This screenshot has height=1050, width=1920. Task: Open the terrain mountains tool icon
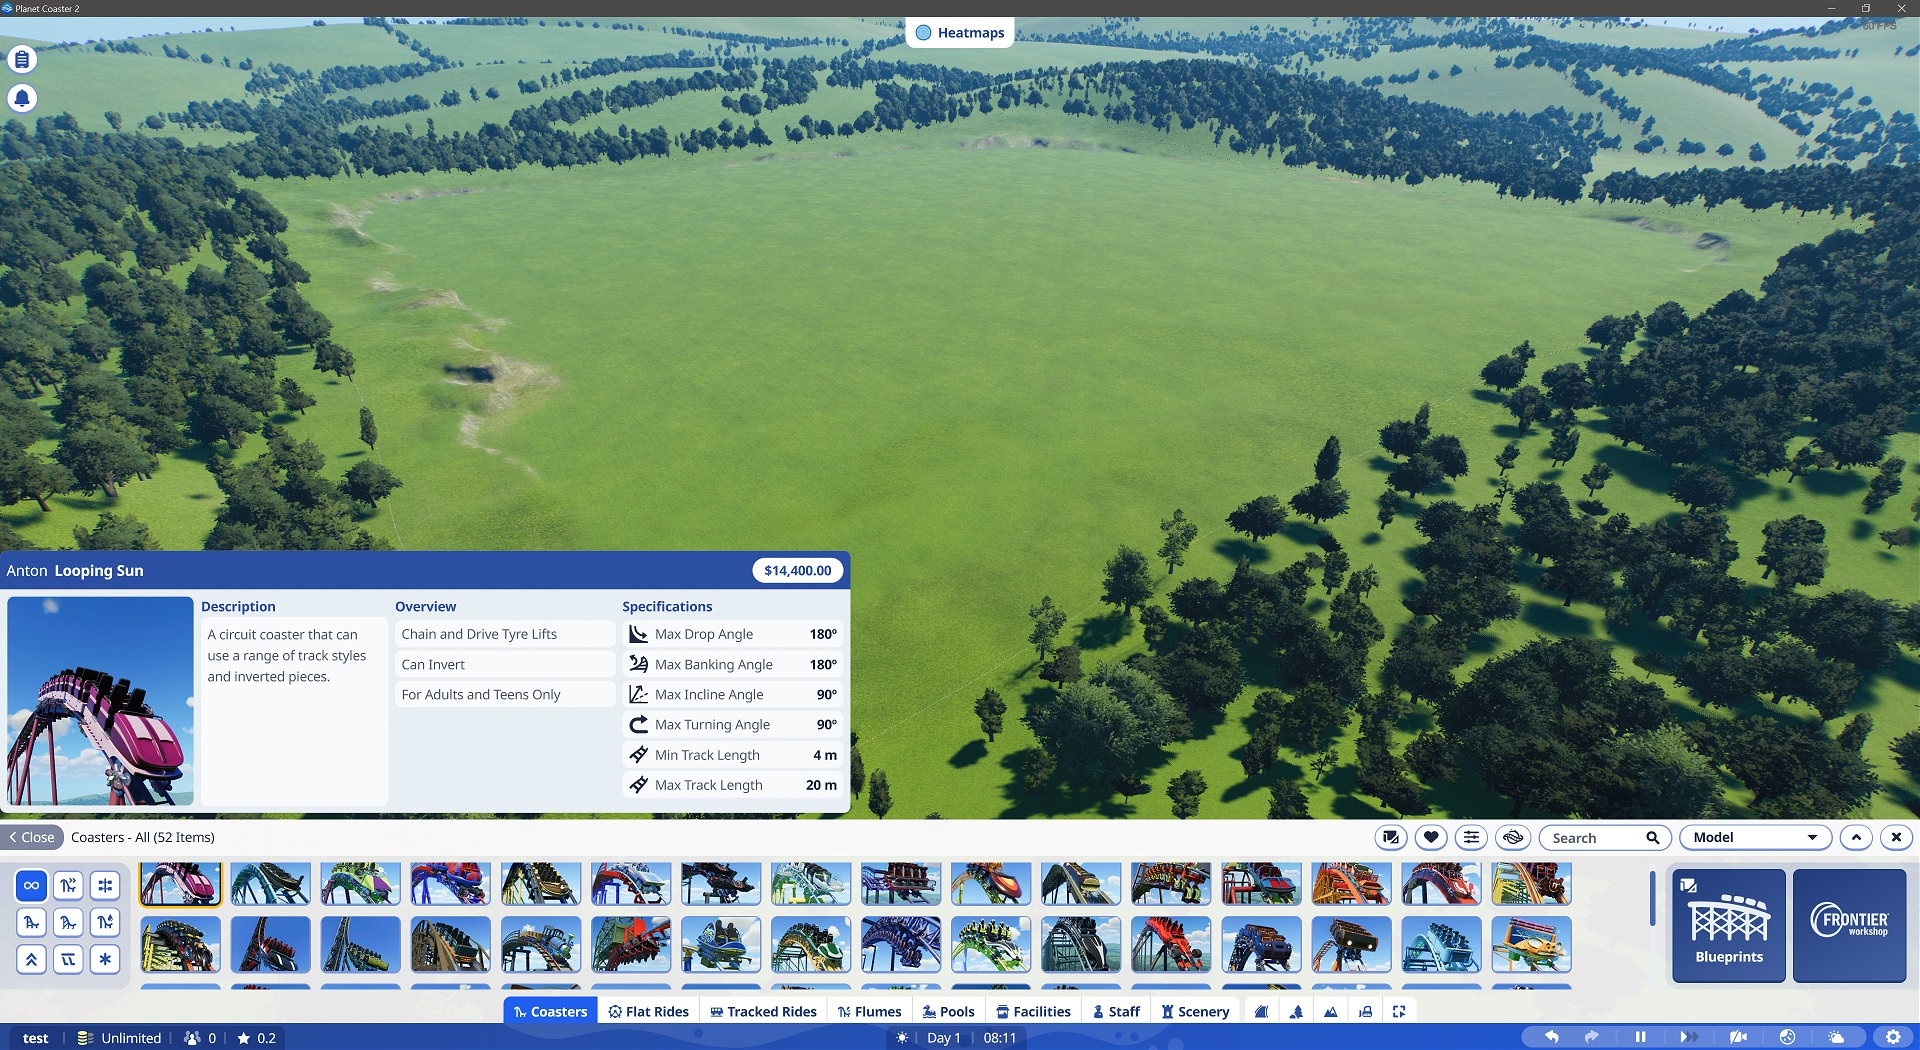pyautogui.click(x=1331, y=1011)
